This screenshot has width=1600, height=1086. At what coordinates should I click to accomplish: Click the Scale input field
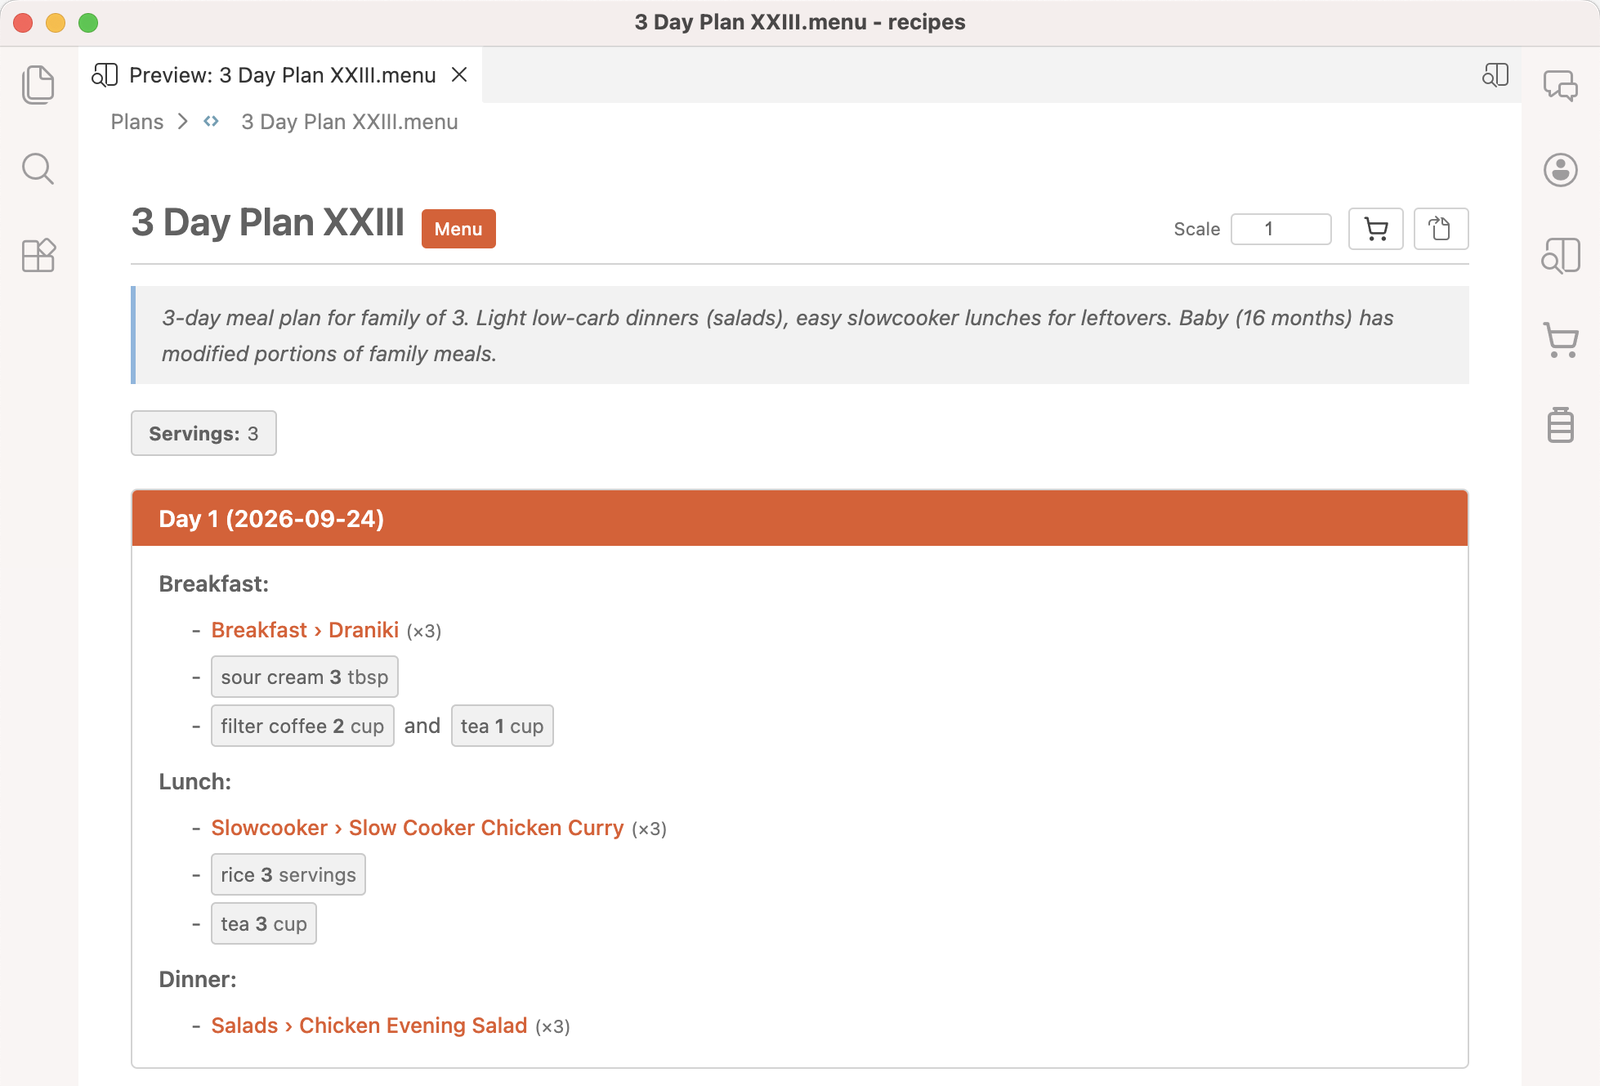1281,229
